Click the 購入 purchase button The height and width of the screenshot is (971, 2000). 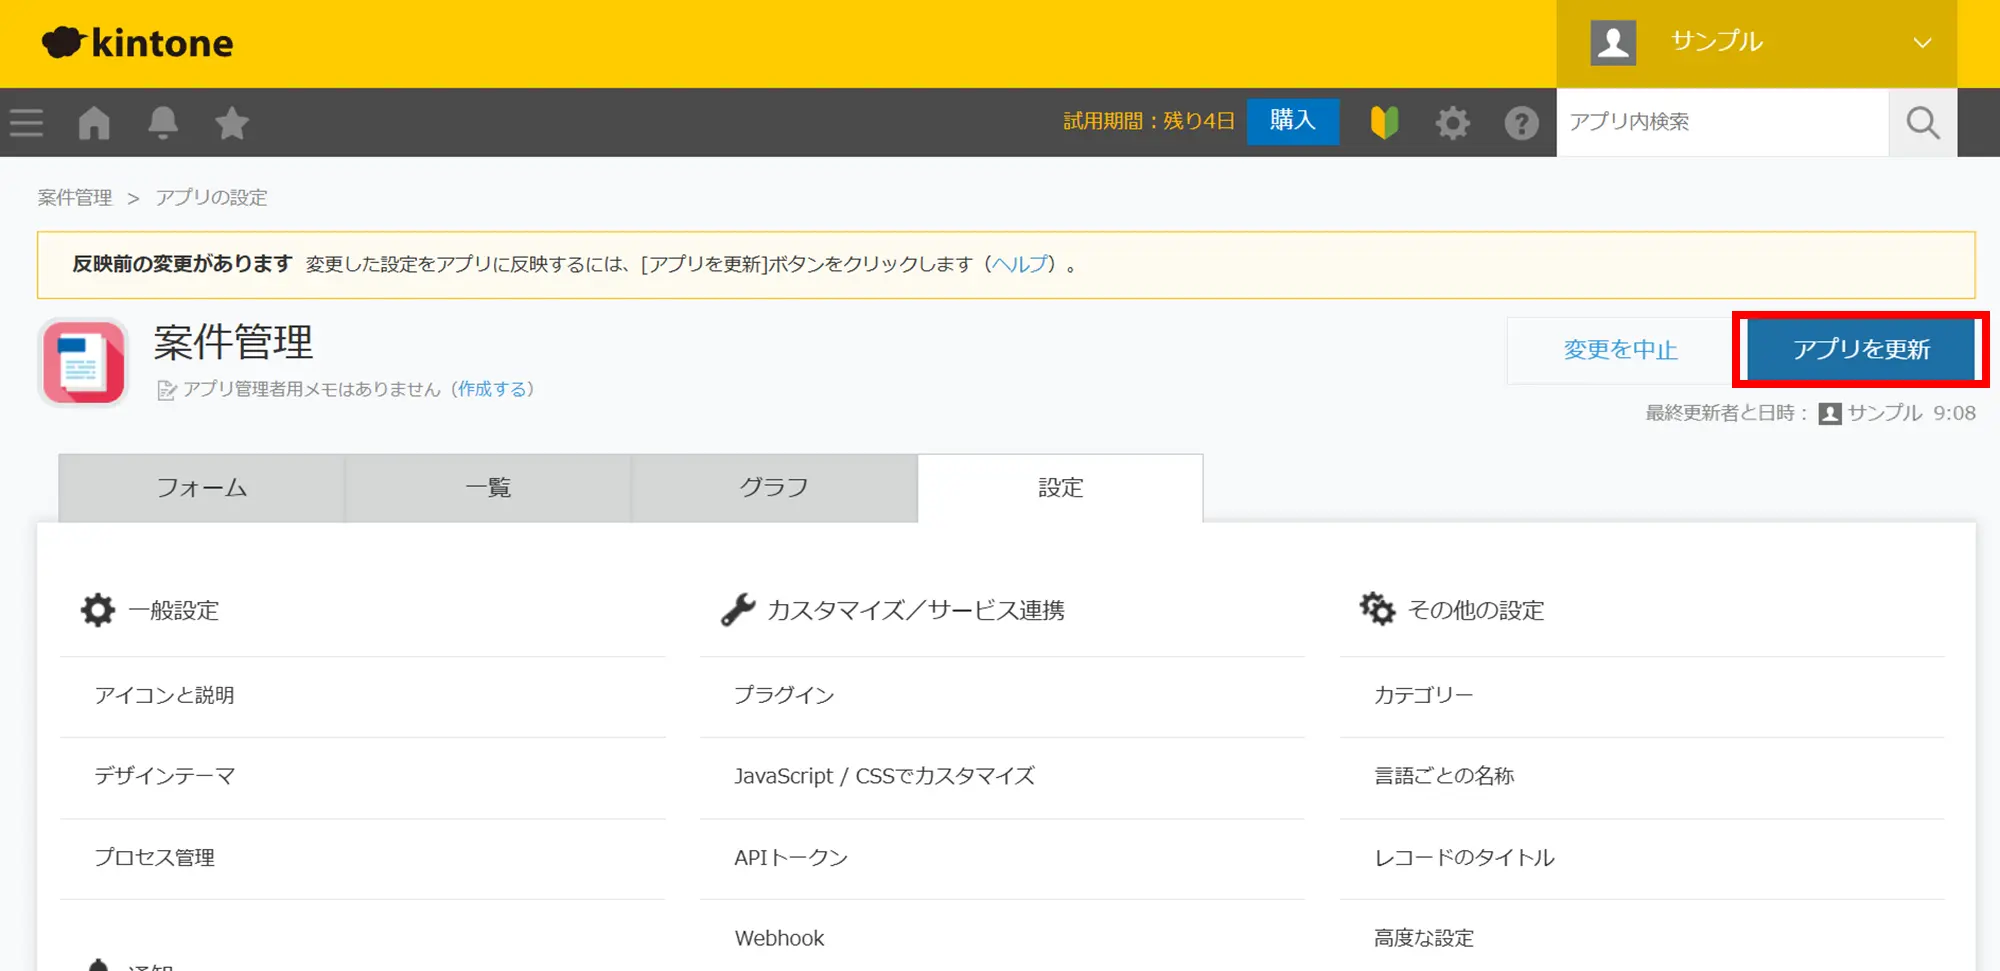click(1292, 121)
